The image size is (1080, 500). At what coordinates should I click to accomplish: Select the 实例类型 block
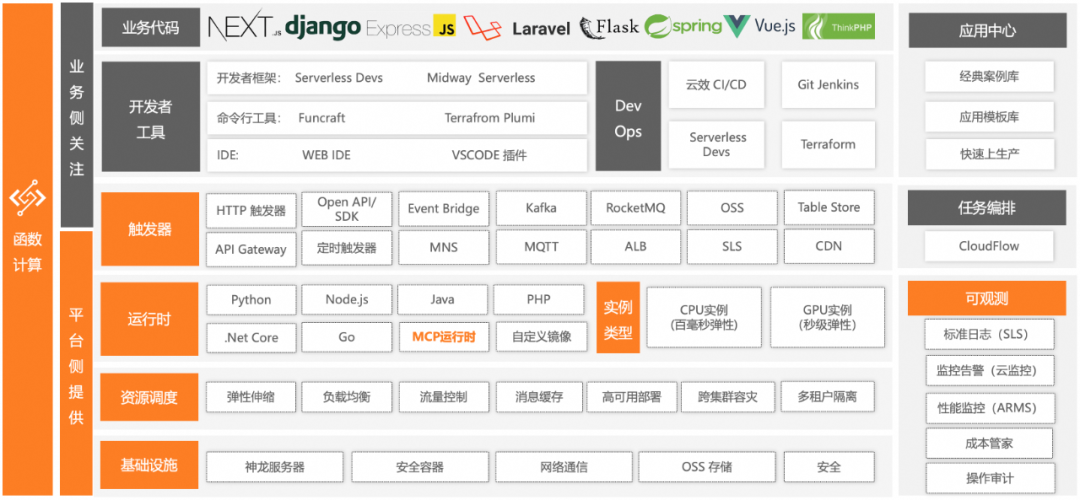[x=618, y=319]
